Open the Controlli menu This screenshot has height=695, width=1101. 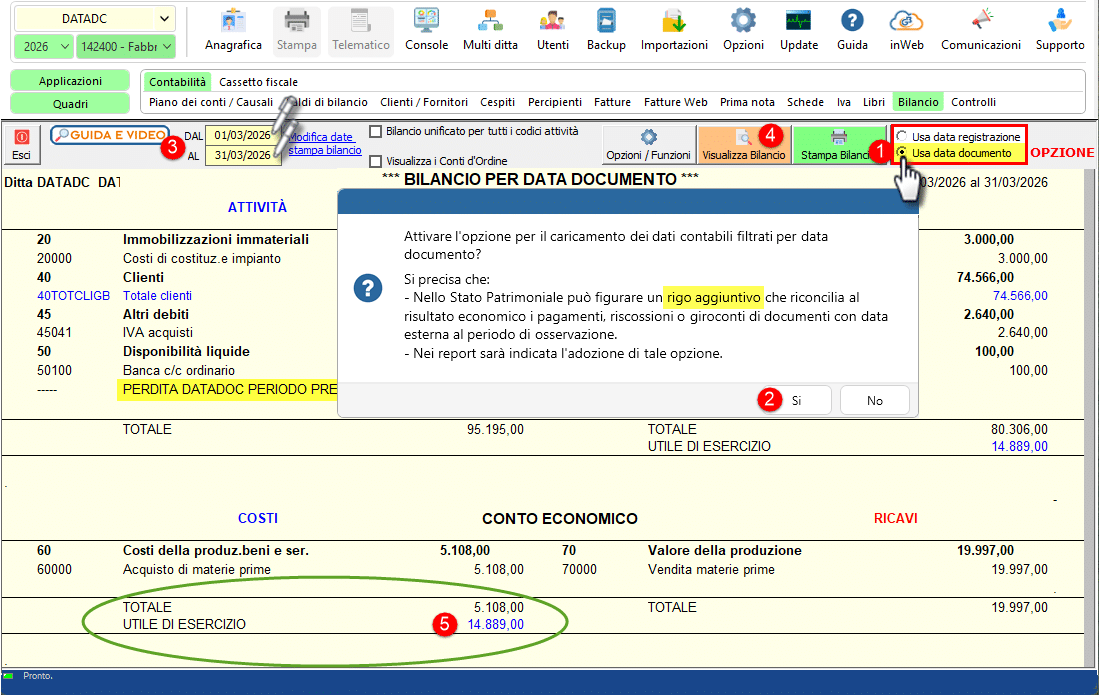(973, 102)
